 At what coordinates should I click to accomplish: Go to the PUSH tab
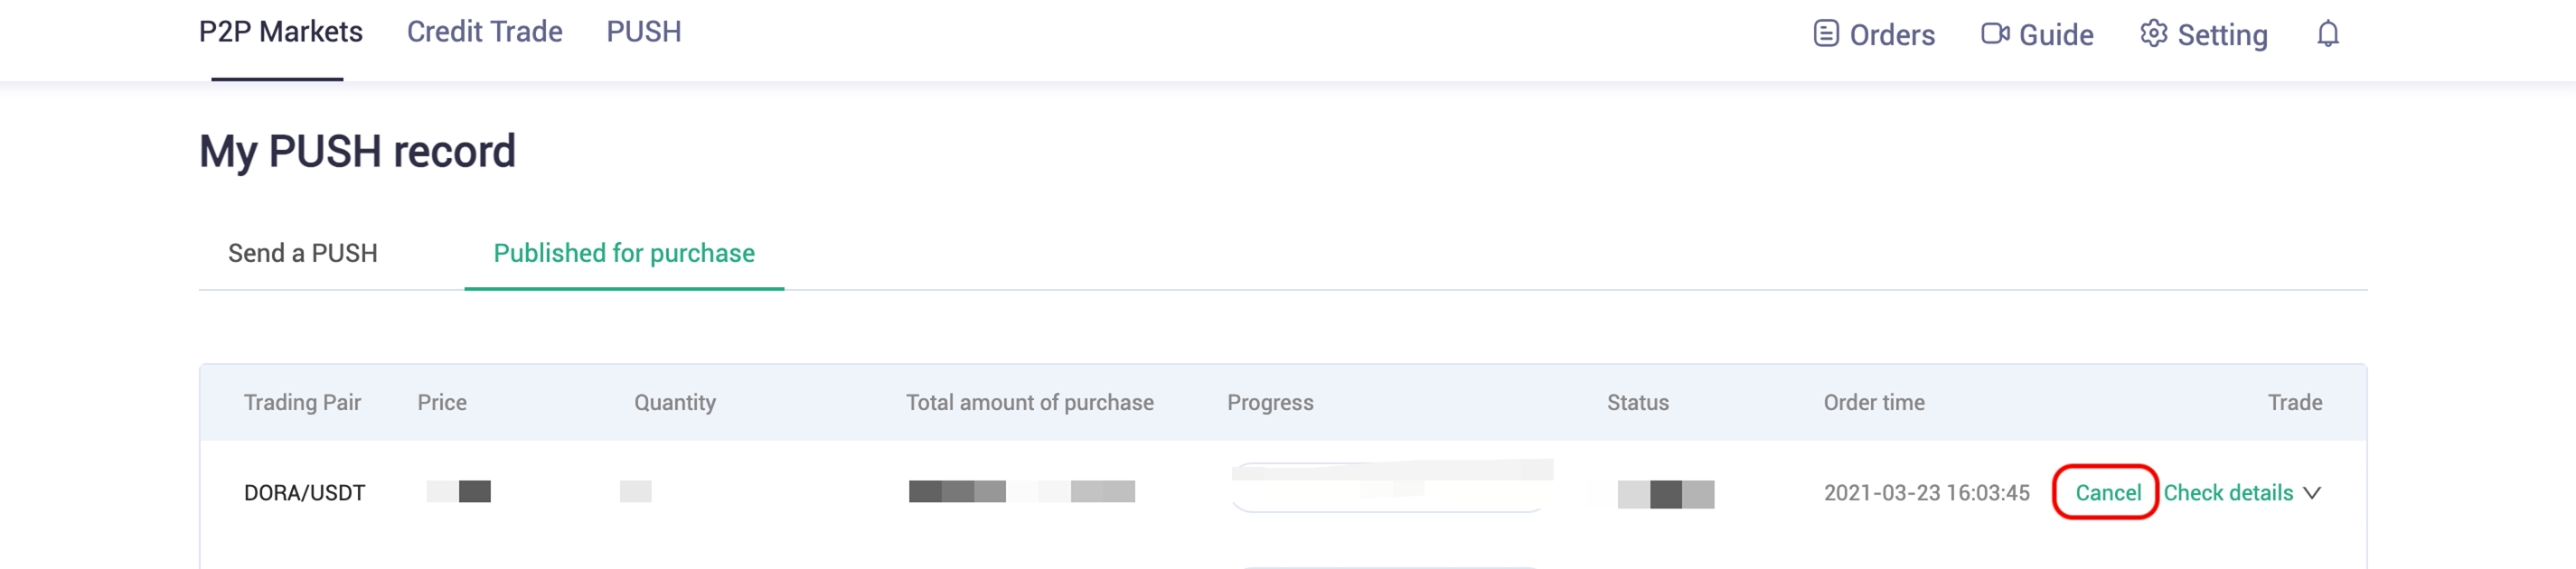pos(643,32)
